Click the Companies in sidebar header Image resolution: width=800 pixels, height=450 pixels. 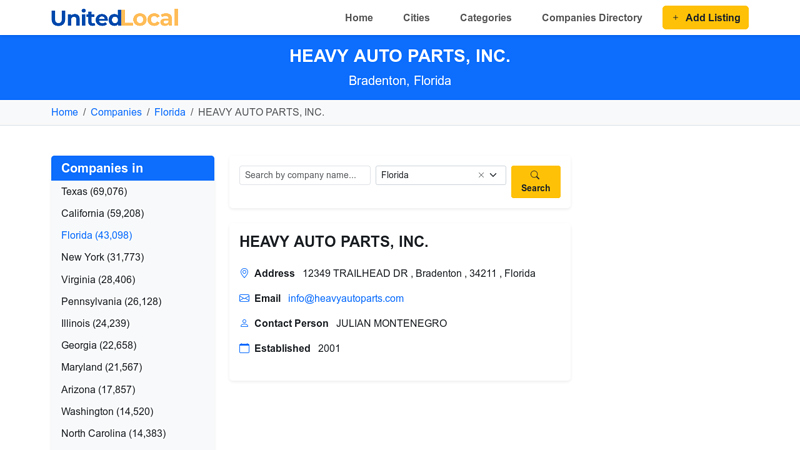pos(133,168)
